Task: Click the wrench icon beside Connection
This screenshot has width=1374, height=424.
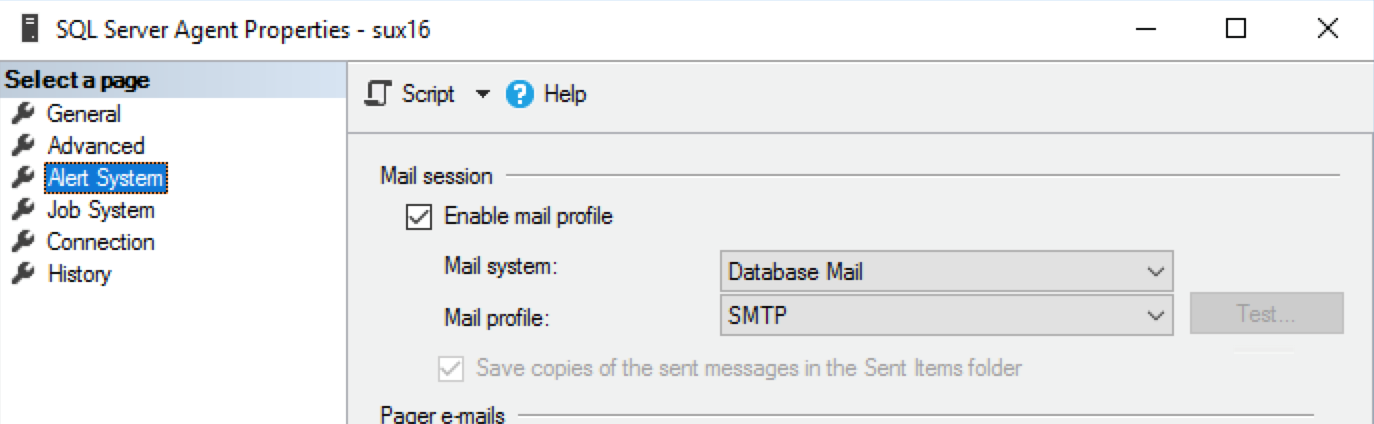Action: coord(22,242)
